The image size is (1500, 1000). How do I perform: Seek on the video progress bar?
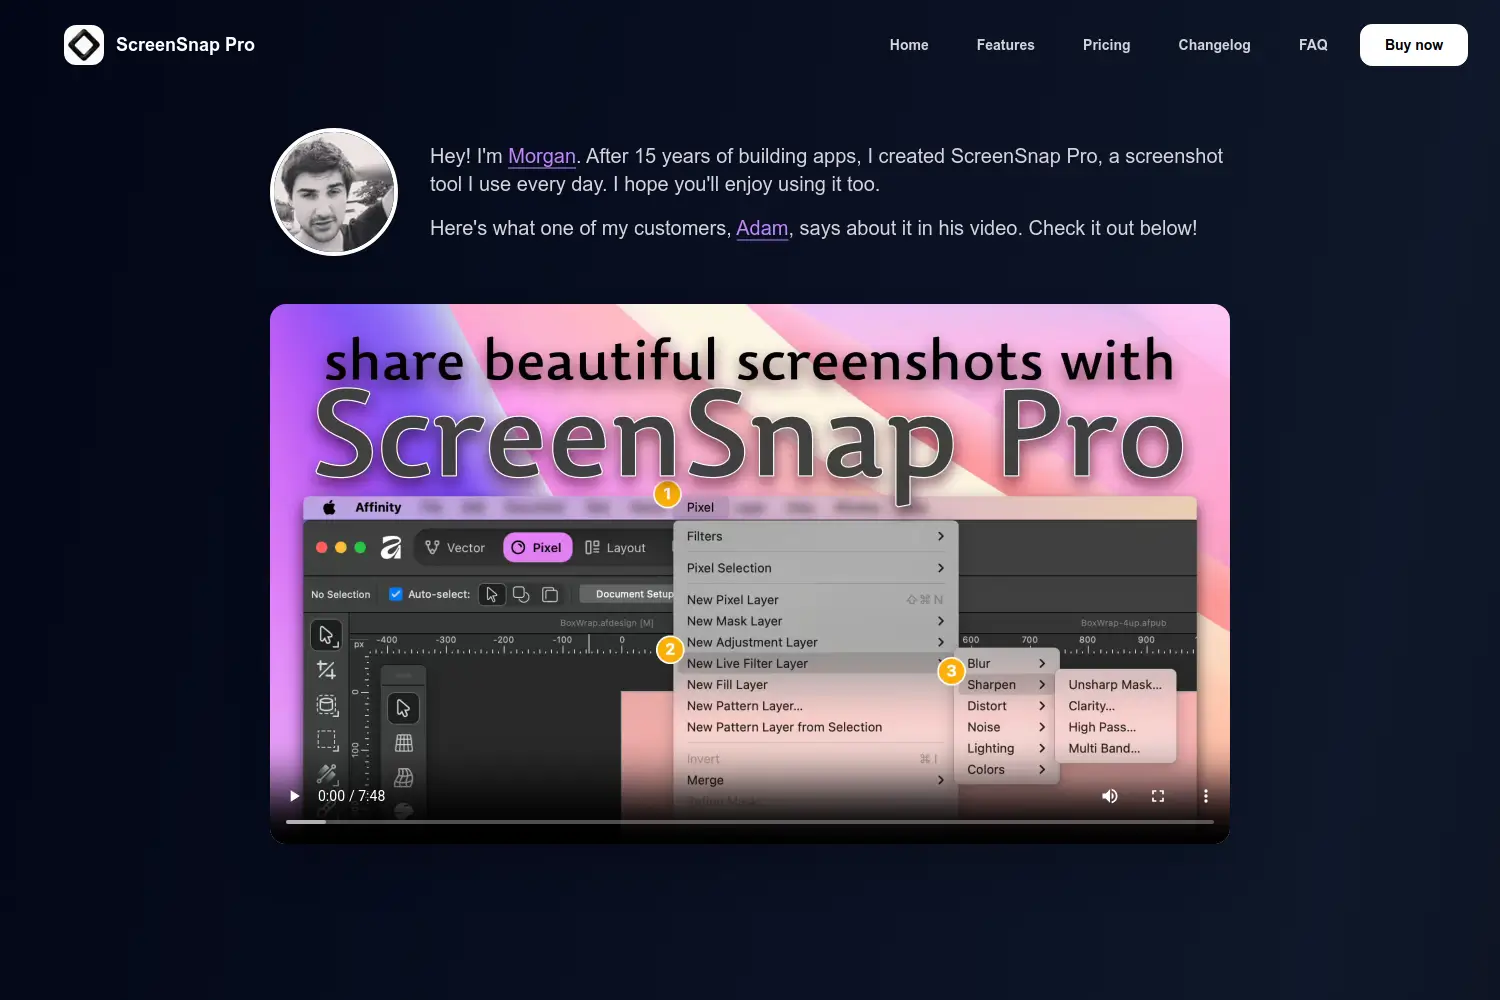(750, 822)
